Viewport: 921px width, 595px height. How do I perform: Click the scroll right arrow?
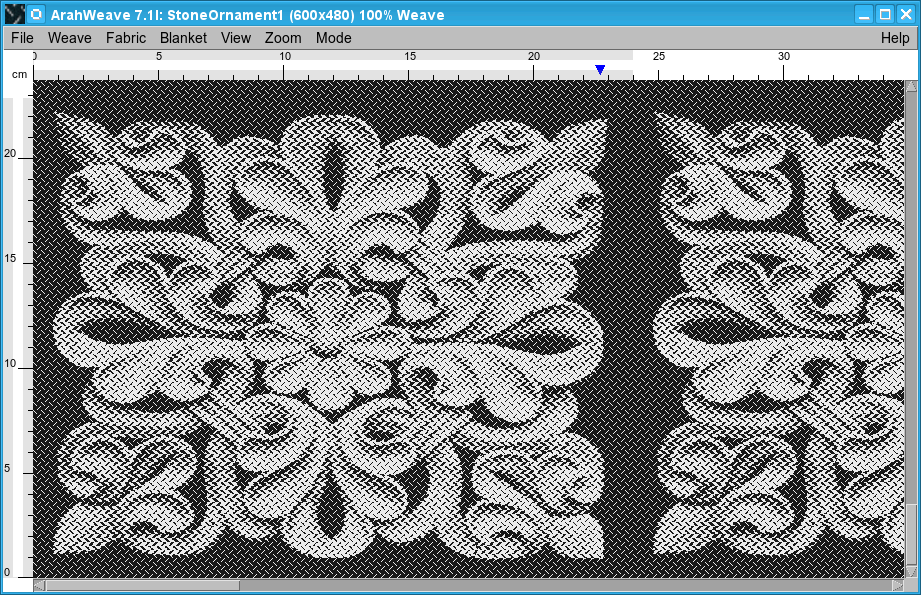pos(898,586)
